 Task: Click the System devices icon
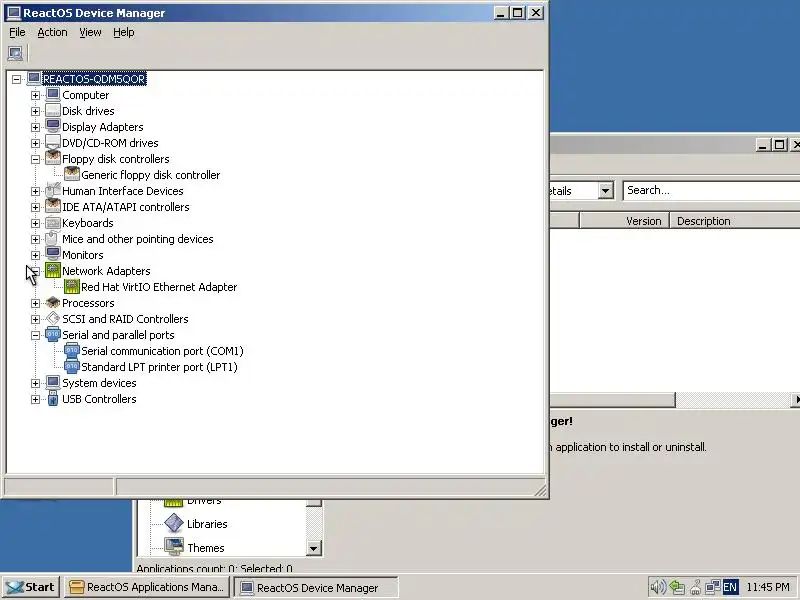(53, 383)
